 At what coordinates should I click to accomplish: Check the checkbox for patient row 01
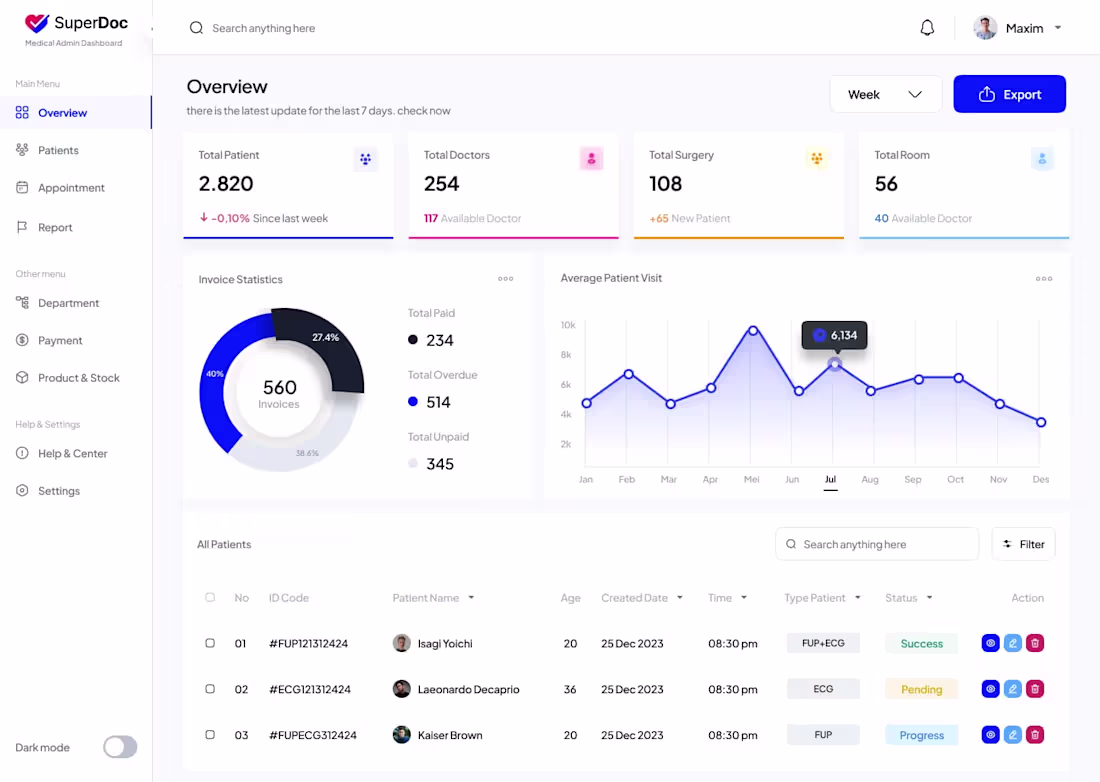pyautogui.click(x=210, y=643)
